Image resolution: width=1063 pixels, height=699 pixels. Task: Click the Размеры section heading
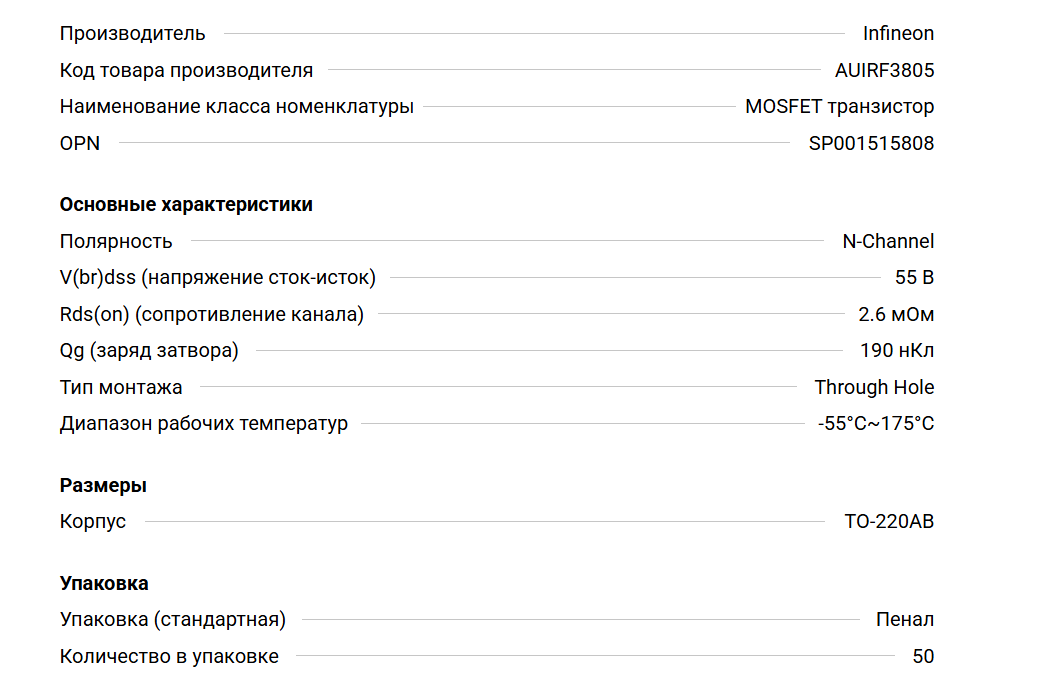(103, 486)
